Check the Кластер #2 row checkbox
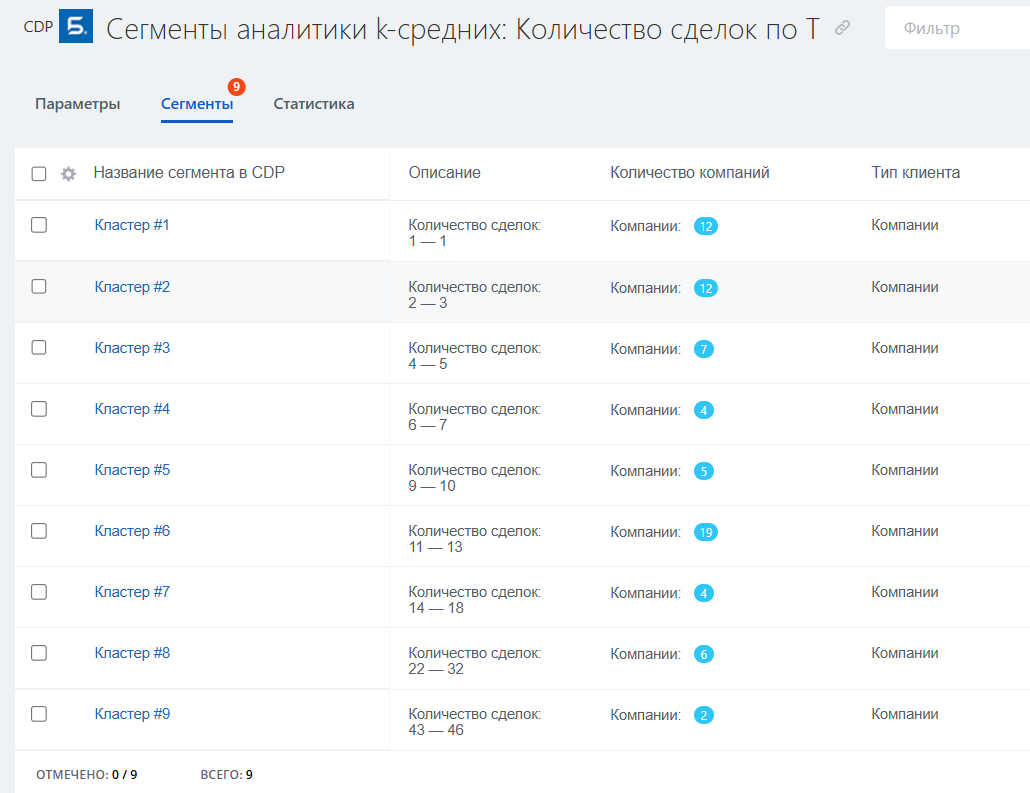 point(39,286)
